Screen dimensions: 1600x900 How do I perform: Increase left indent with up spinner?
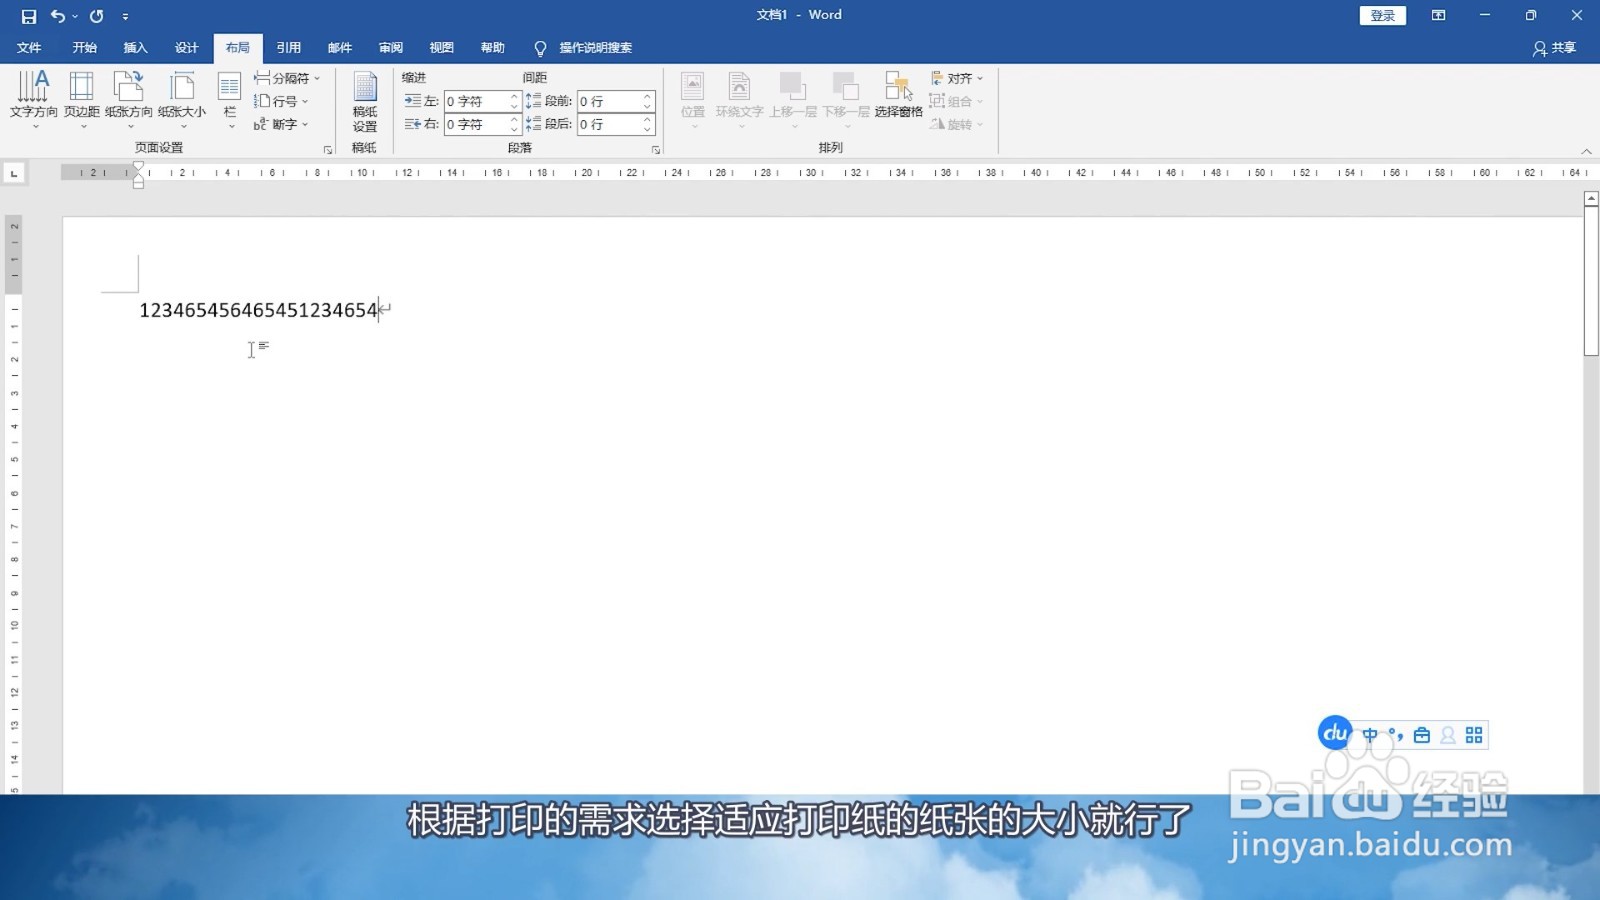pyautogui.click(x=514, y=96)
